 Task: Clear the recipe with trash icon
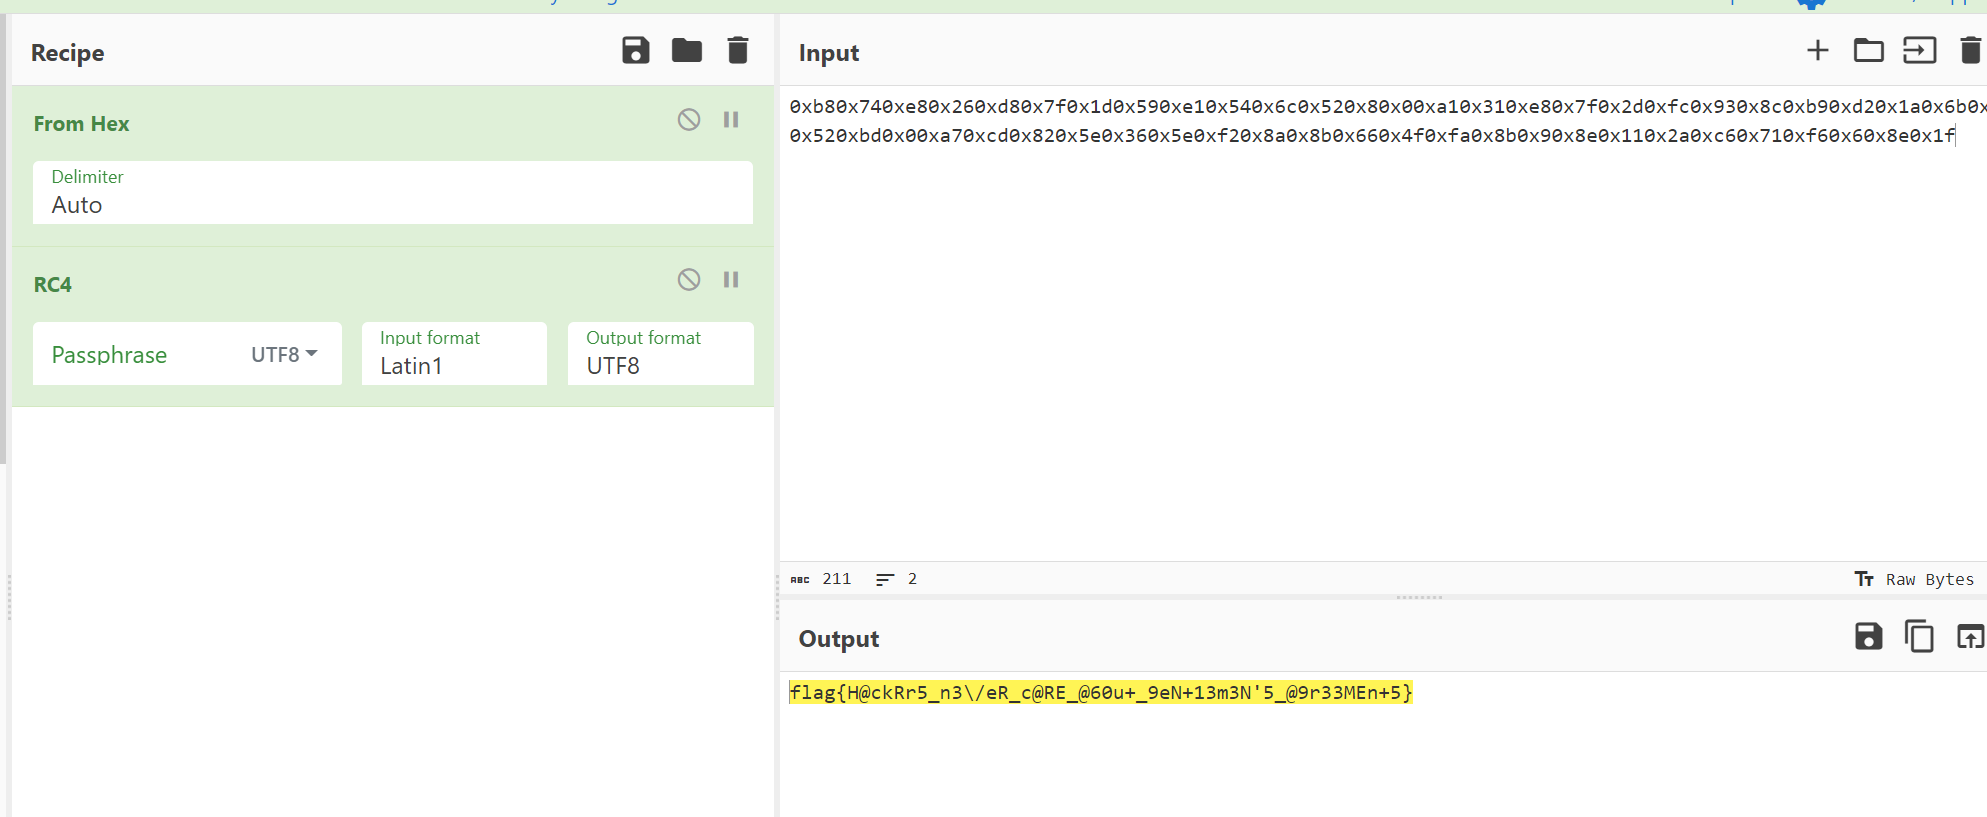click(737, 51)
